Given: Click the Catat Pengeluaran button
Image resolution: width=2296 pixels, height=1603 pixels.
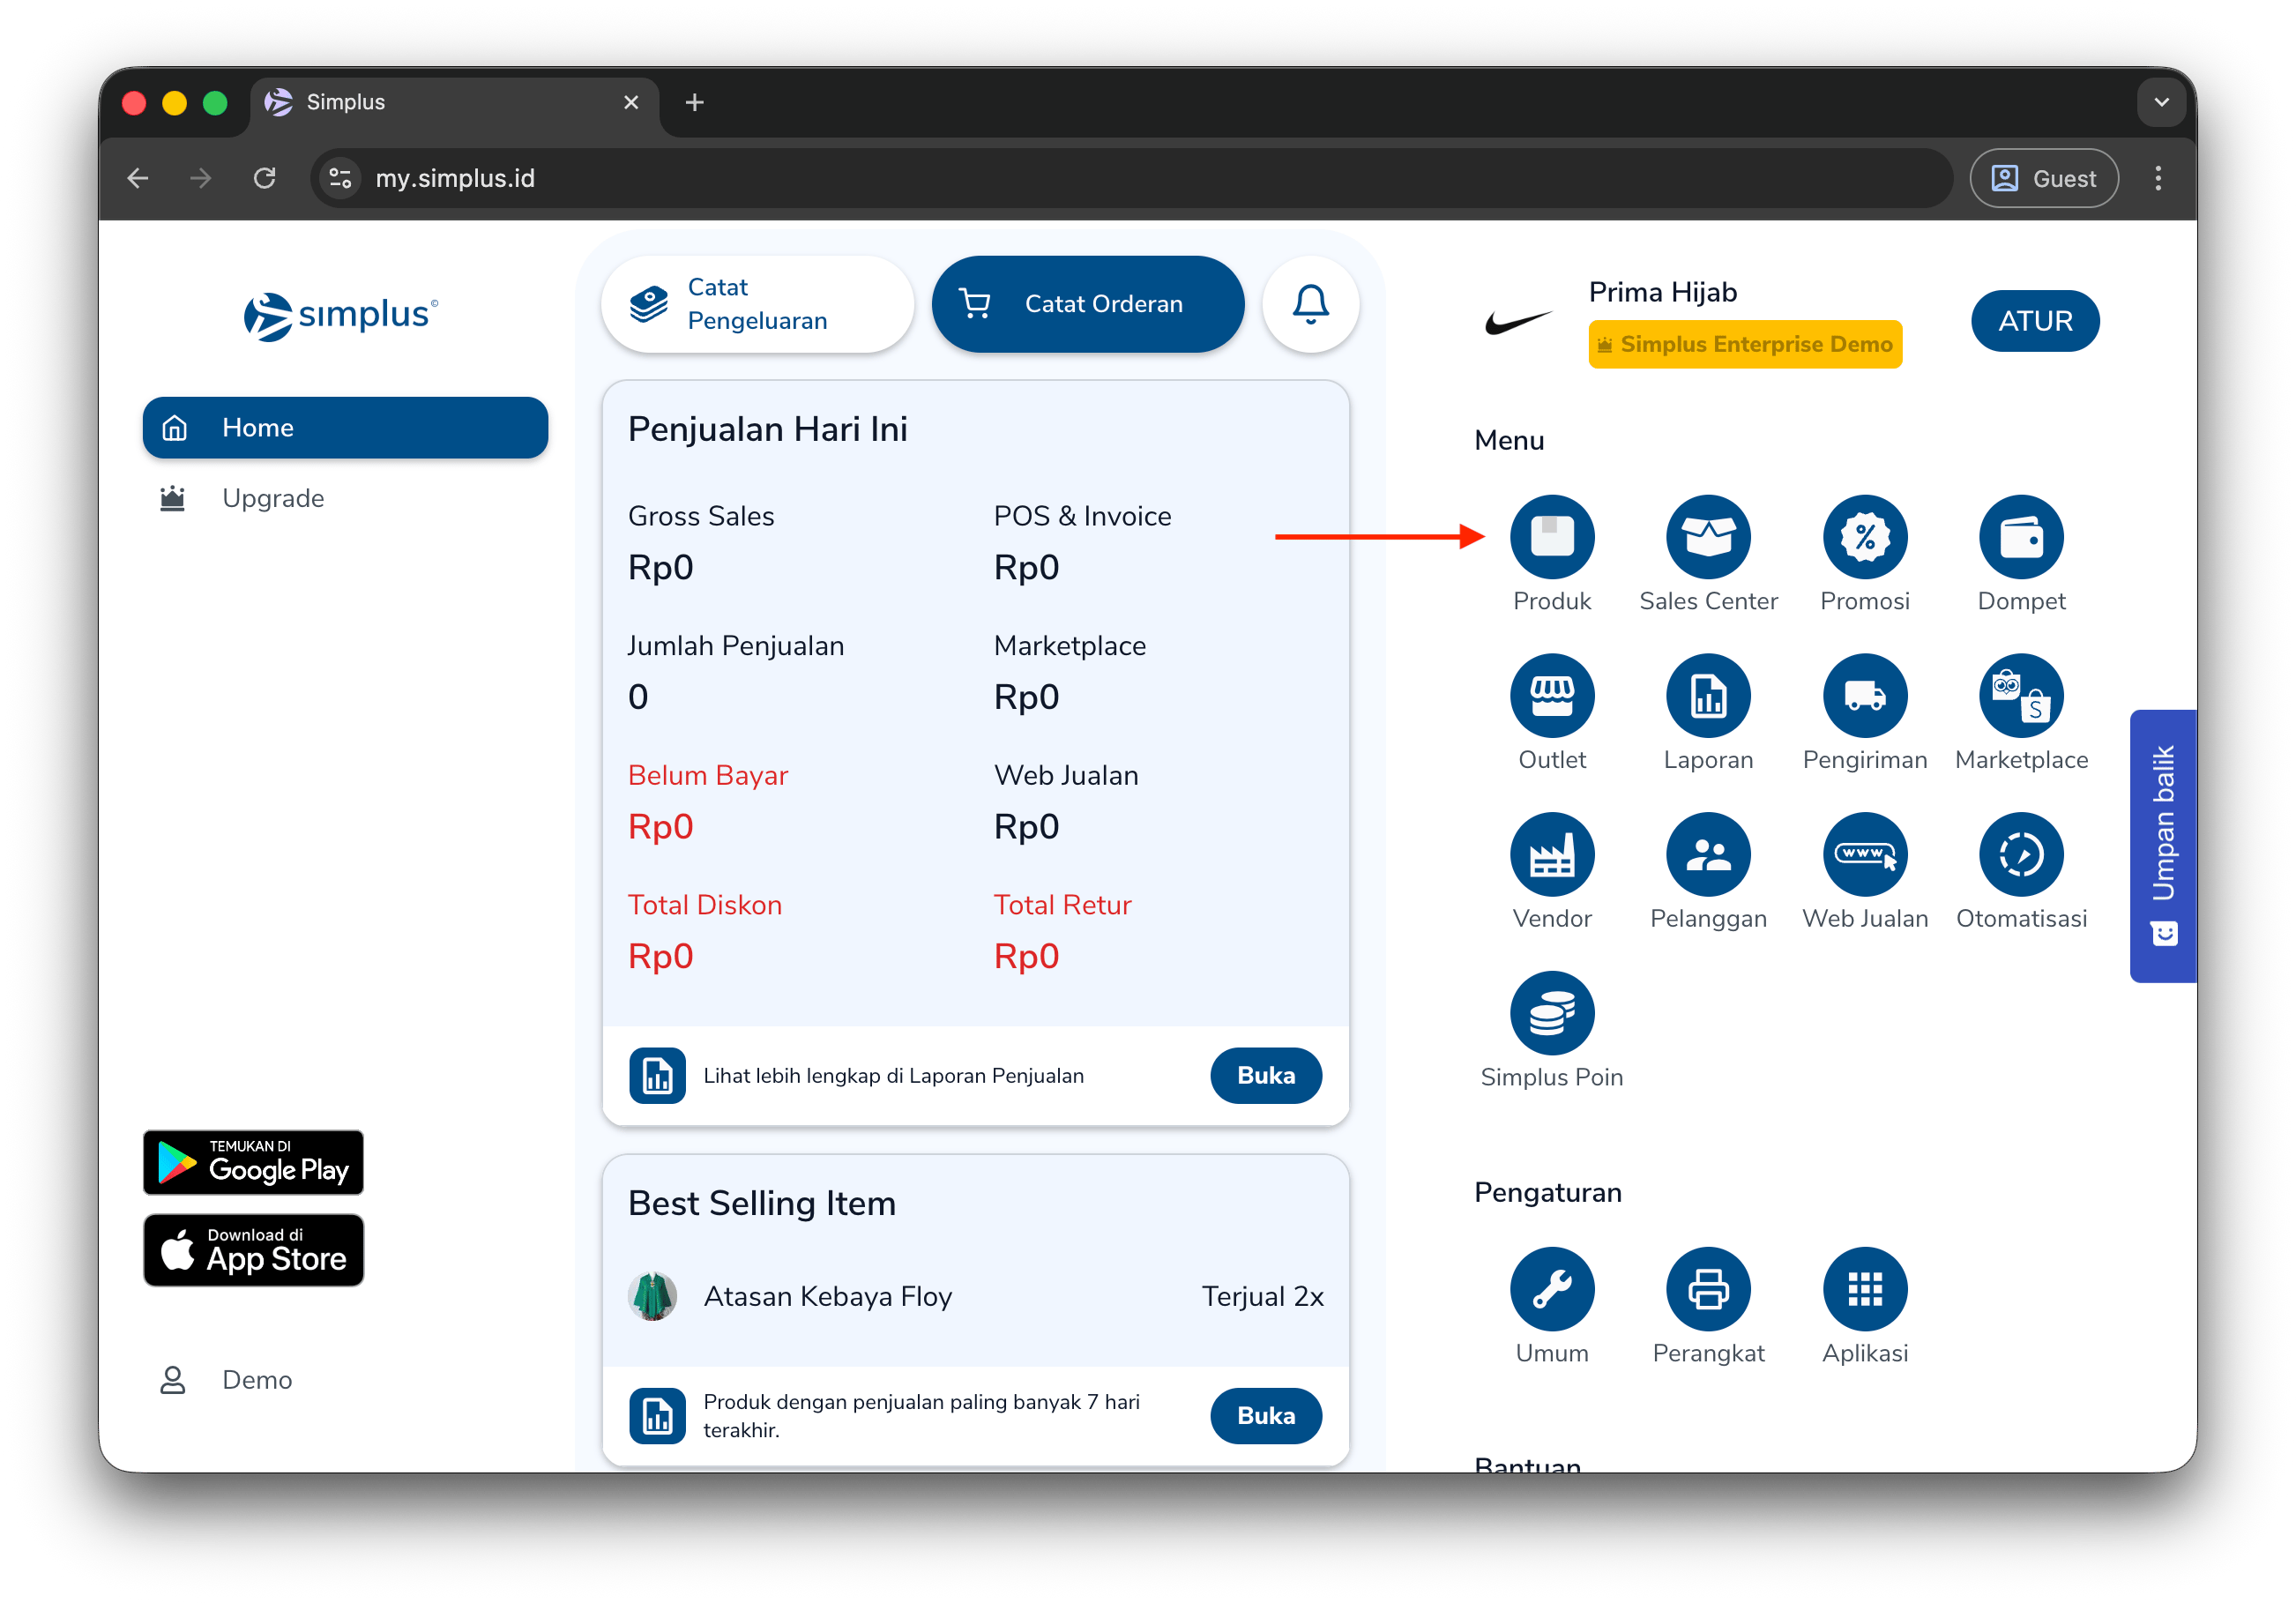Looking at the screenshot, I should click(x=757, y=304).
